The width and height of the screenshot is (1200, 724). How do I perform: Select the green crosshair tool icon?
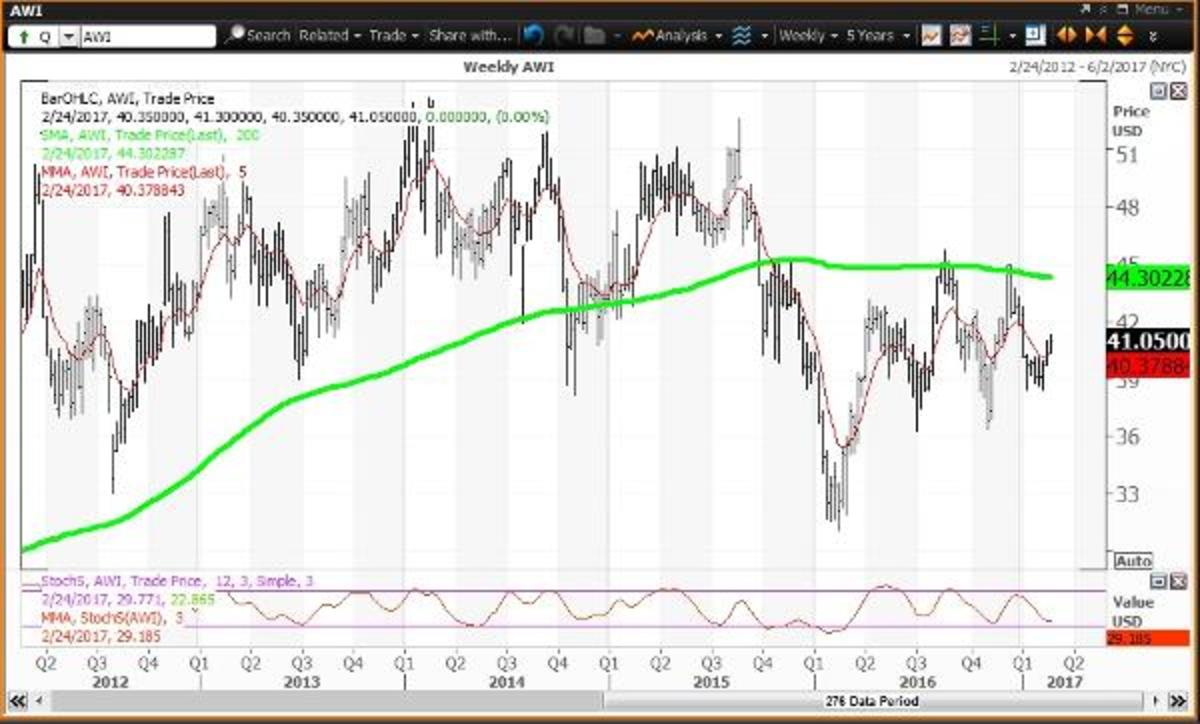989,36
